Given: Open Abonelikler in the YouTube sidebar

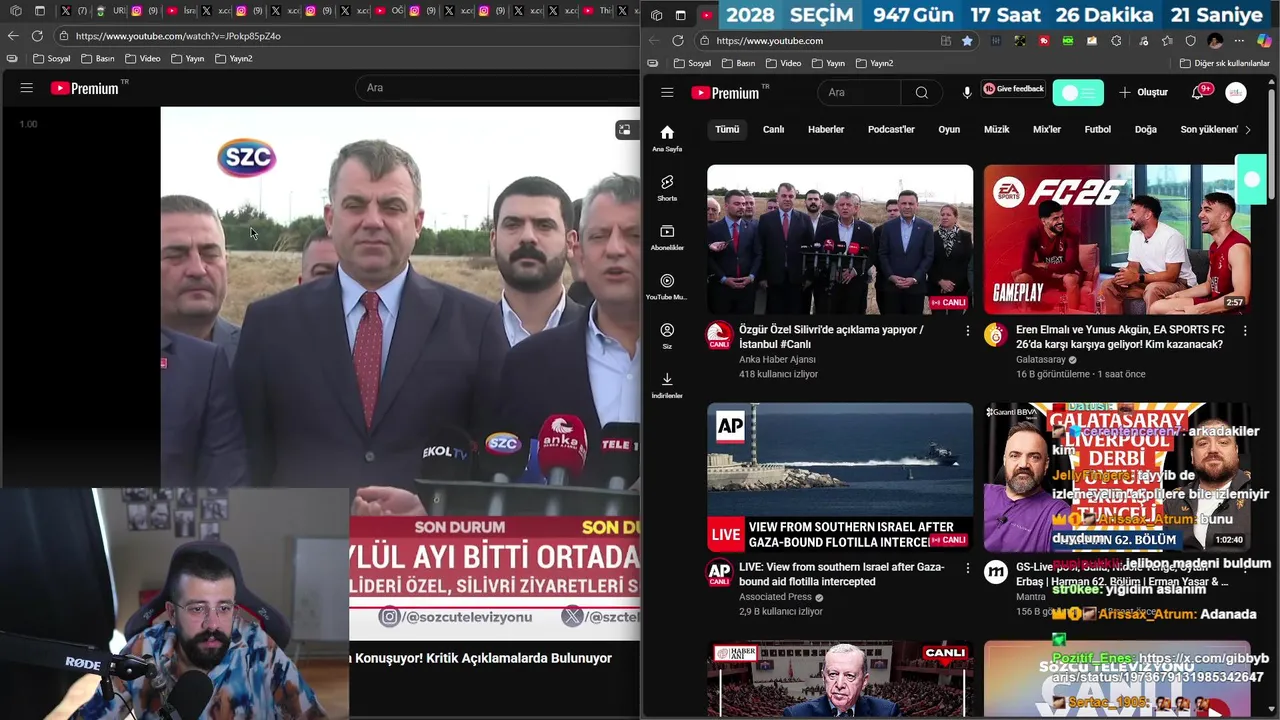Looking at the screenshot, I should [667, 237].
